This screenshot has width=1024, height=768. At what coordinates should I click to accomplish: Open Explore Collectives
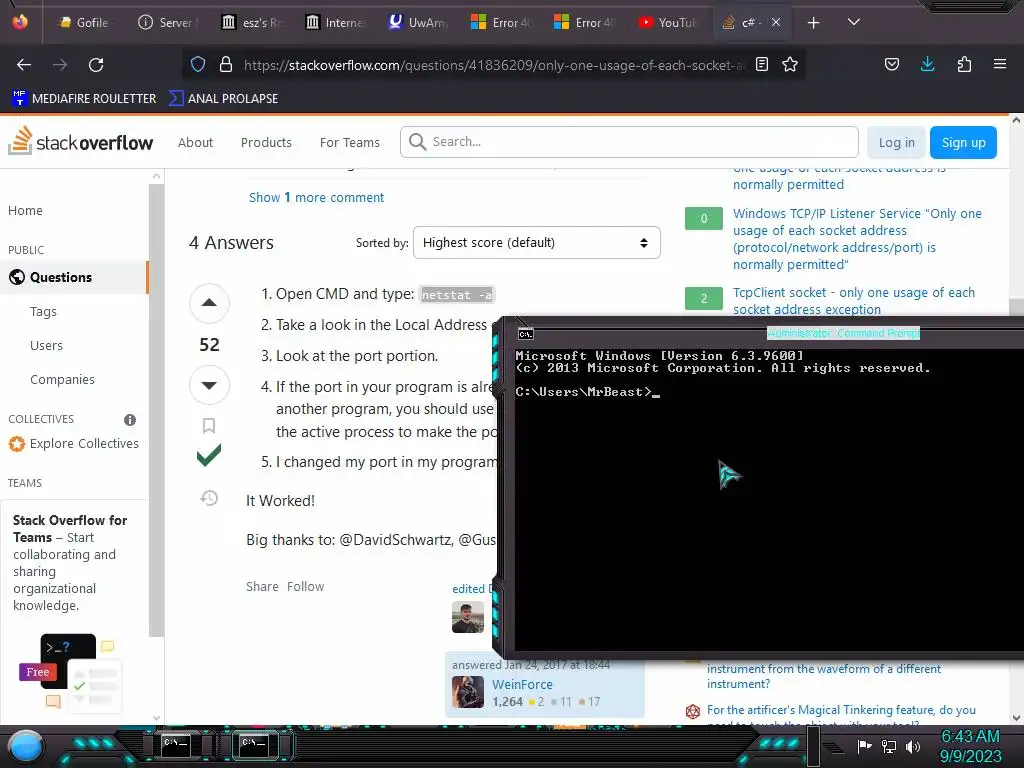pyautogui.click(x=74, y=443)
